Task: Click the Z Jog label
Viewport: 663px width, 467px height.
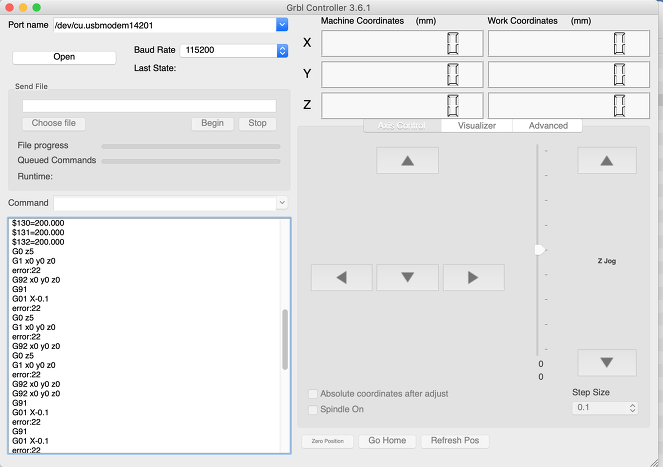Action: (607, 261)
